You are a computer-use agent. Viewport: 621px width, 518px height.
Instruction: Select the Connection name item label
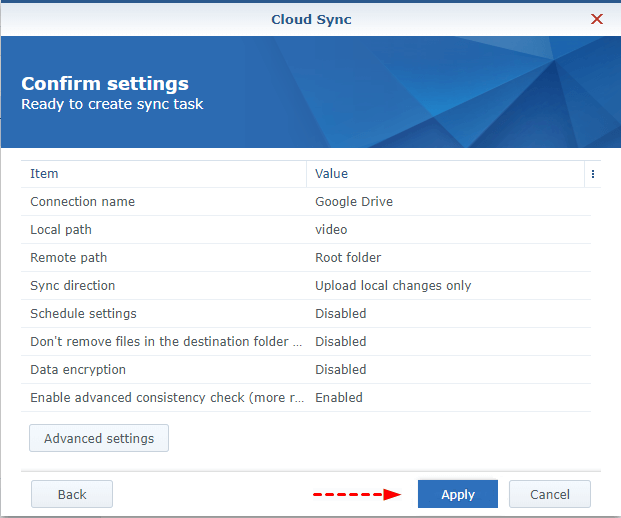click(x=82, y=202)
